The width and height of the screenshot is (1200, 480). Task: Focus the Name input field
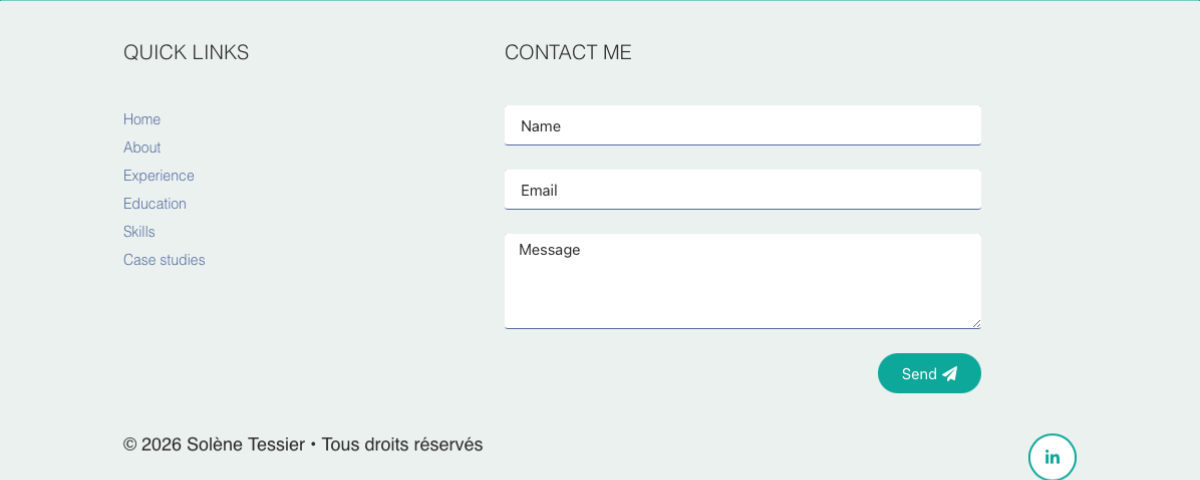click(742, 126)
